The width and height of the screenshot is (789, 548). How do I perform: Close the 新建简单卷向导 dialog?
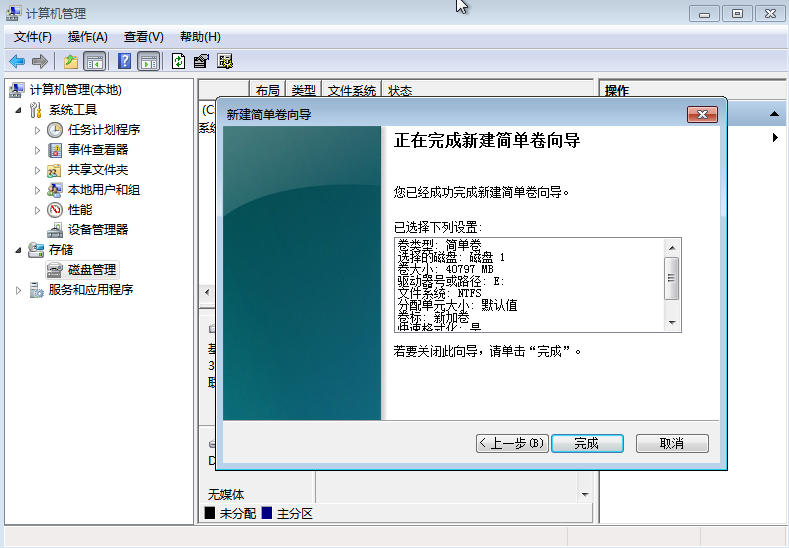[702, 114]
